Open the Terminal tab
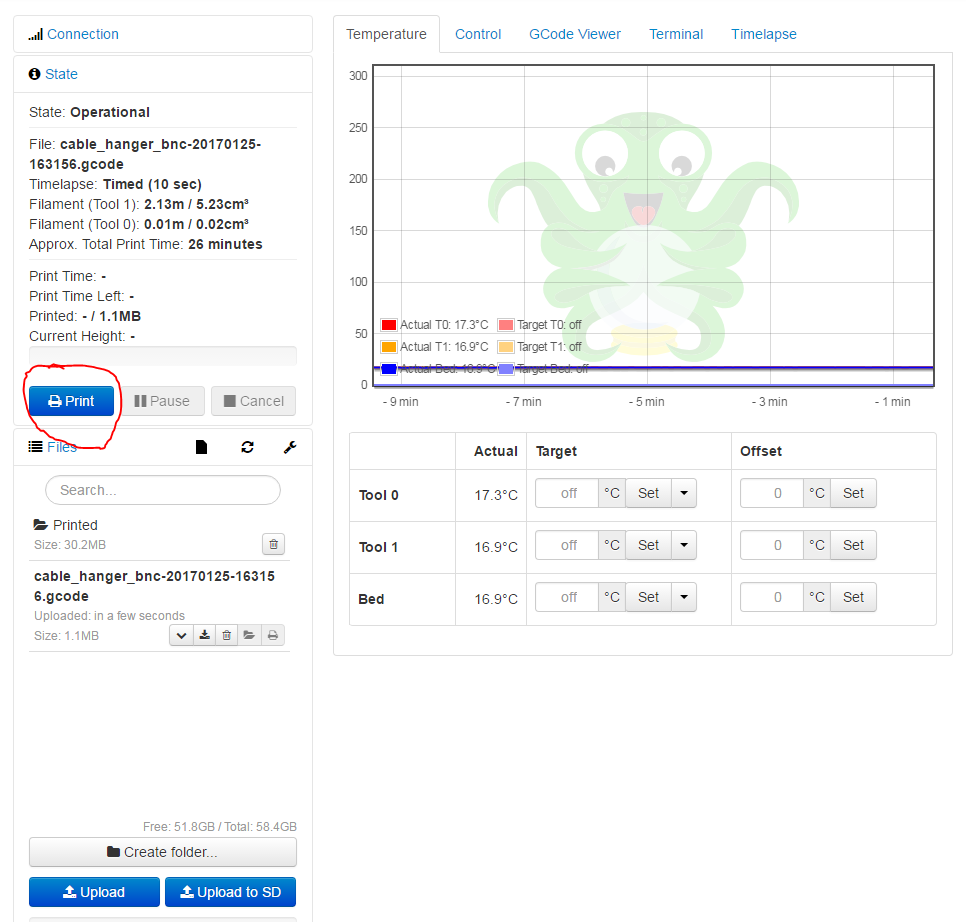 [676, 34]
